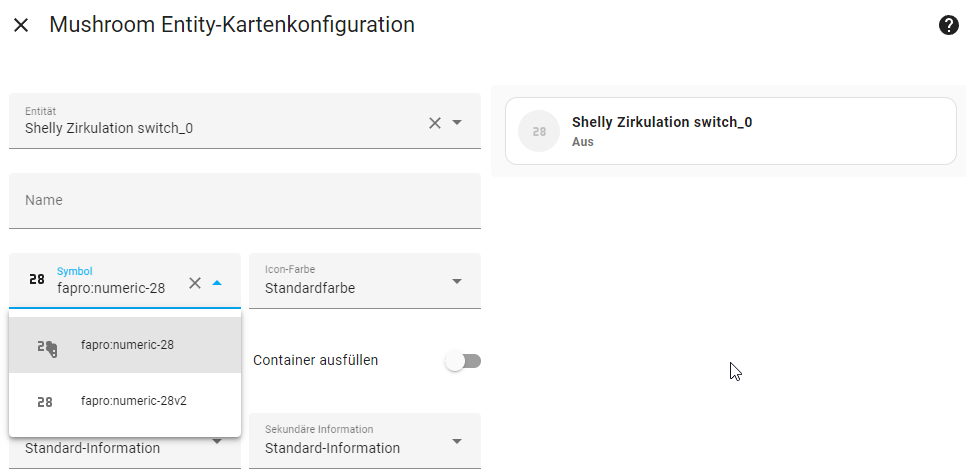The width and height of the screenshot is (966, 473).
Task: Toggle the Container ausfüllen switch
Action: coord(463,360)
